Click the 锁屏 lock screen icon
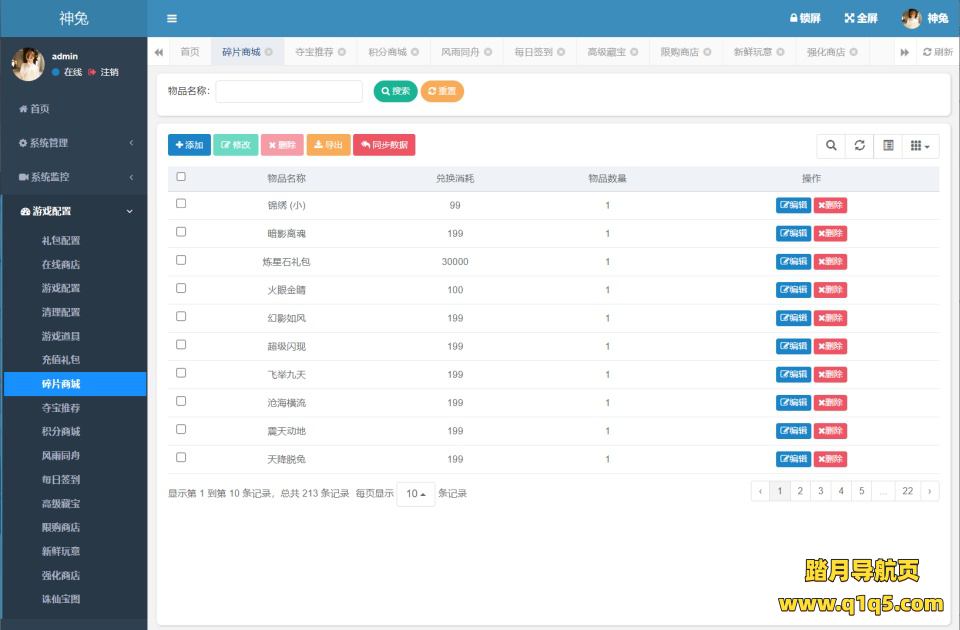Viewport: 960px width, 630px height. pos(794,18)
